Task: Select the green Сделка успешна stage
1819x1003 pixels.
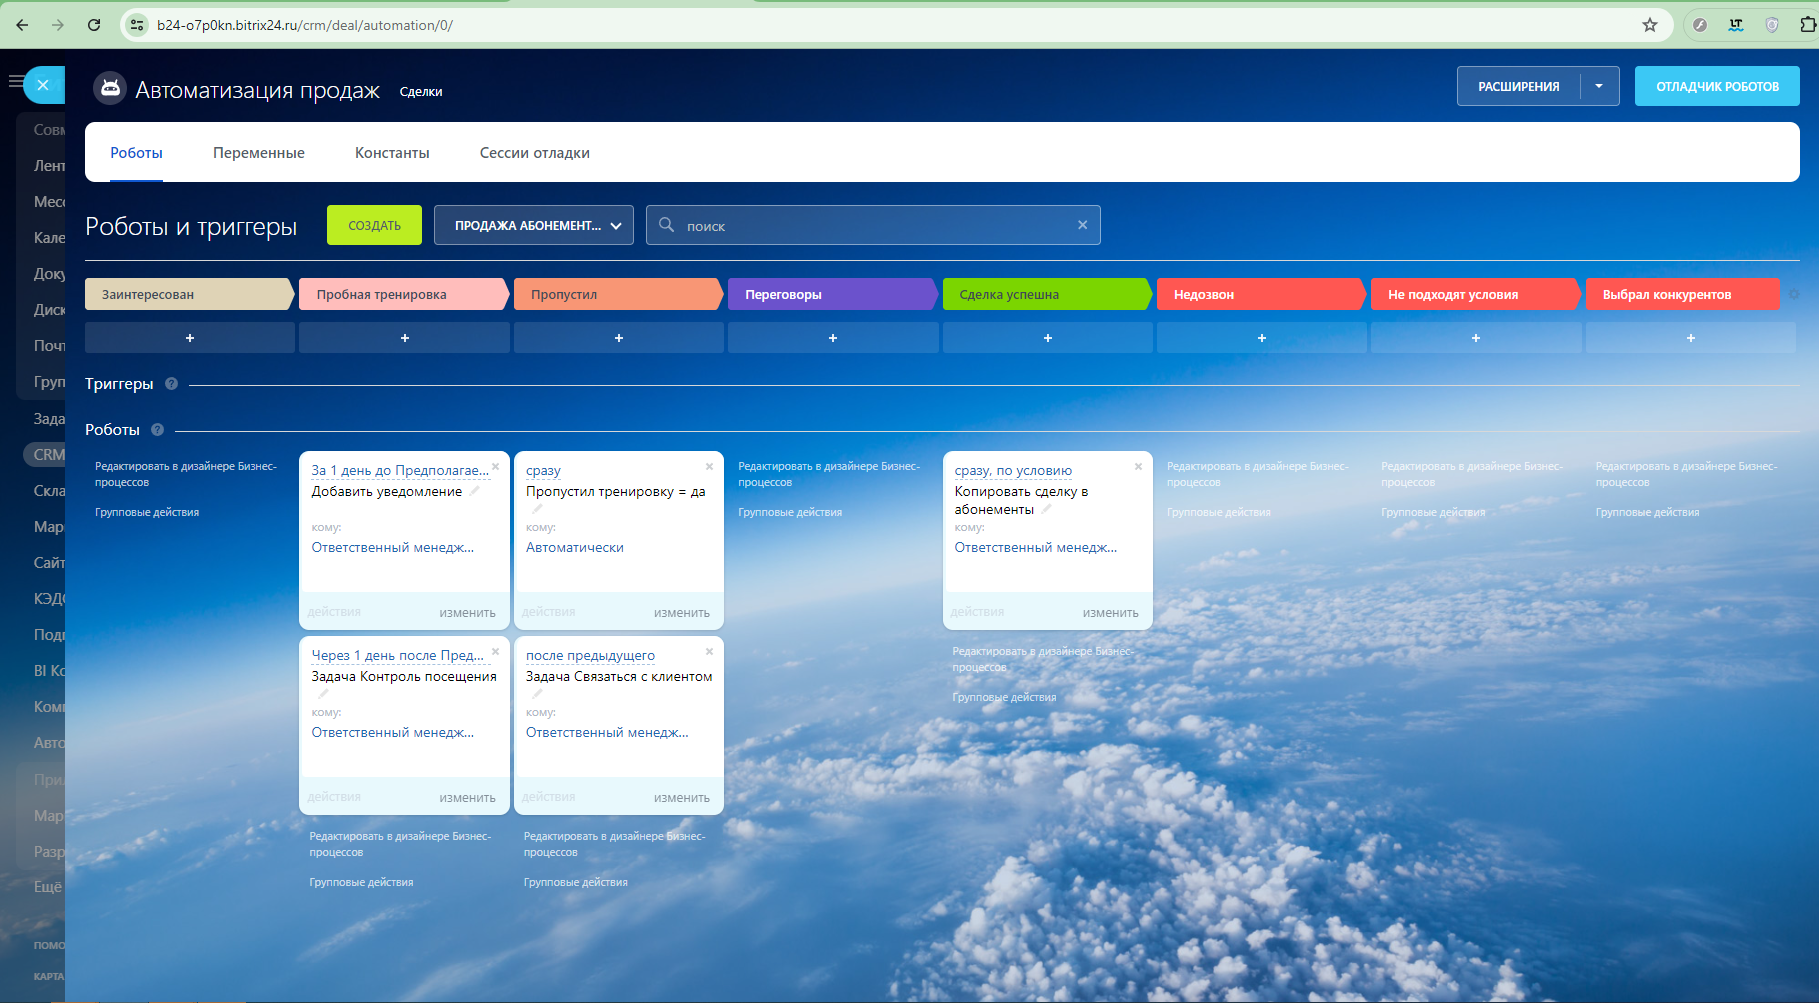Action: coord(1045,295)
